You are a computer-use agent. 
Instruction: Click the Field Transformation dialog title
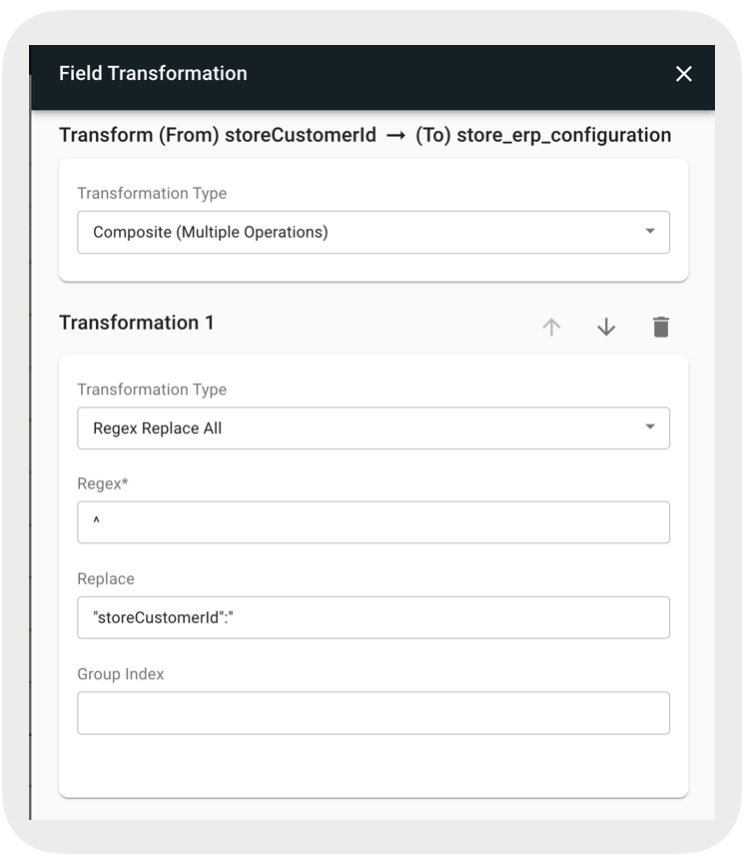[x=153, y=73]
